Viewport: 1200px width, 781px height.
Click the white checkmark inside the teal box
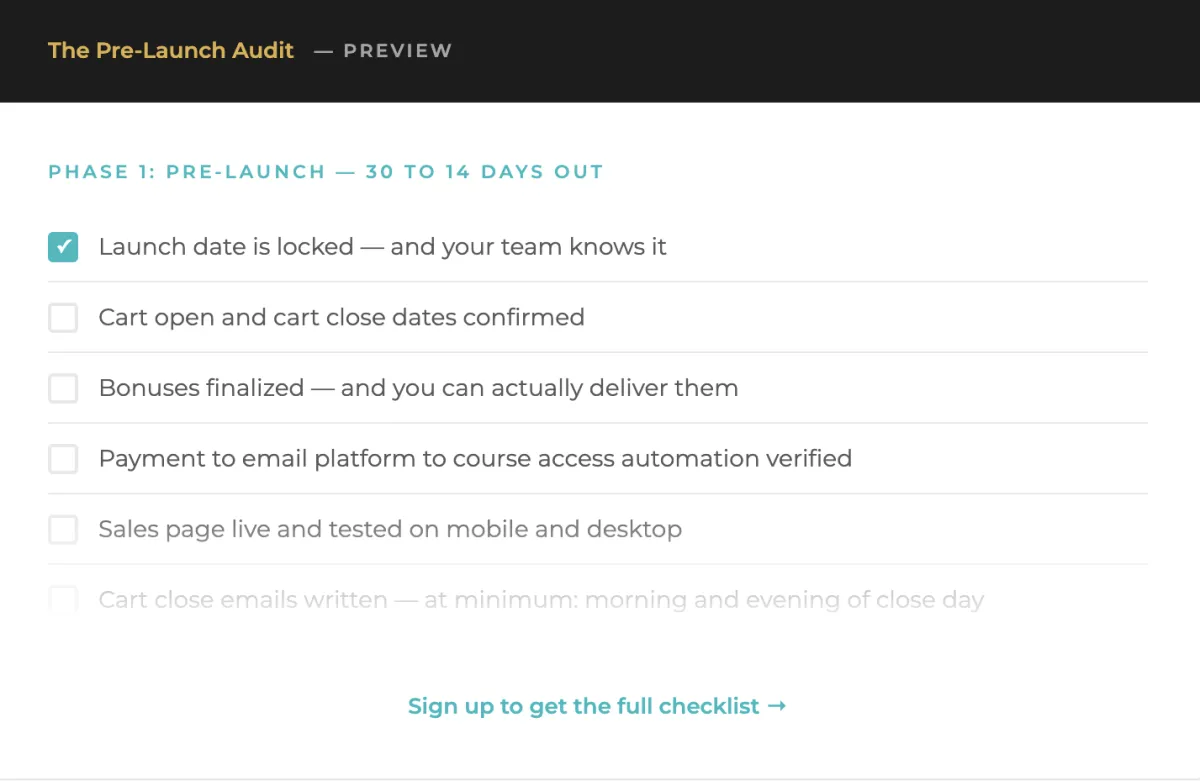(x=63, y=247)
